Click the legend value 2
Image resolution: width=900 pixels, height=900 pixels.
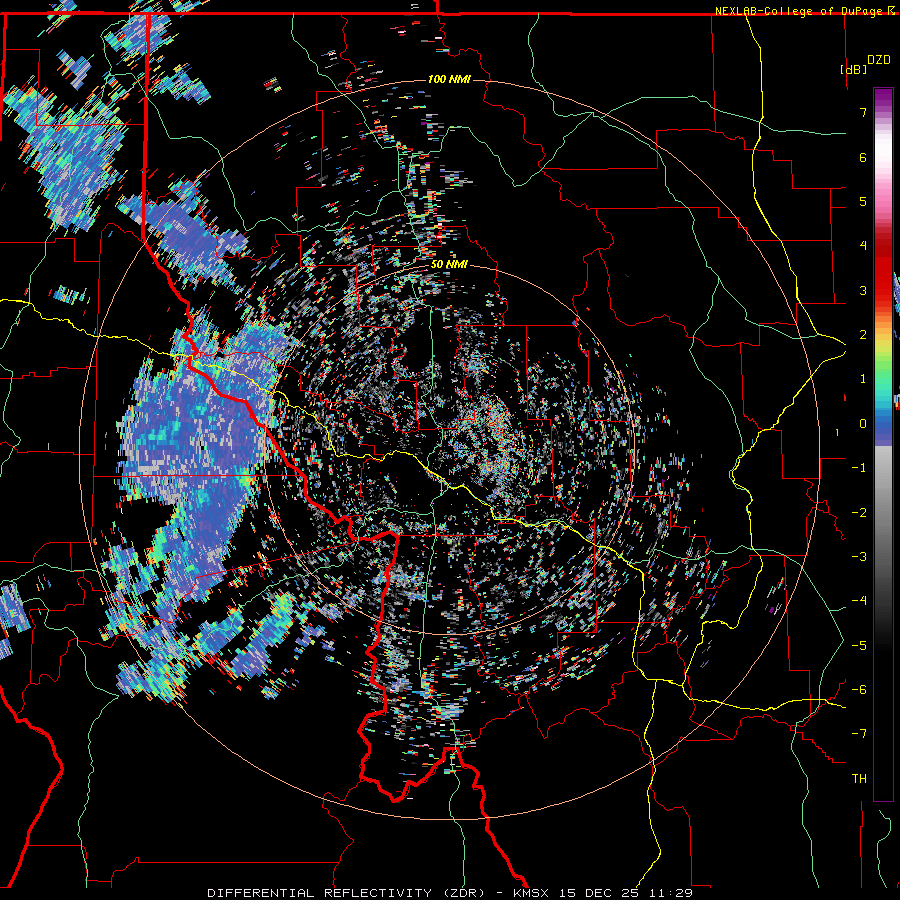tap(862, 335)
